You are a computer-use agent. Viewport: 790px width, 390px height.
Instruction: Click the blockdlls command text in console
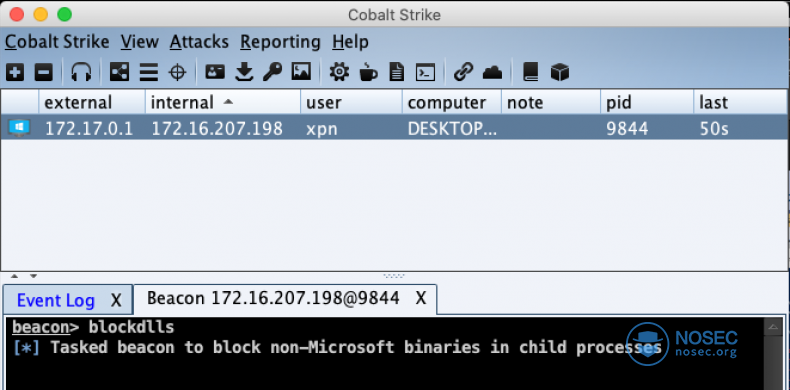[131, 328]
